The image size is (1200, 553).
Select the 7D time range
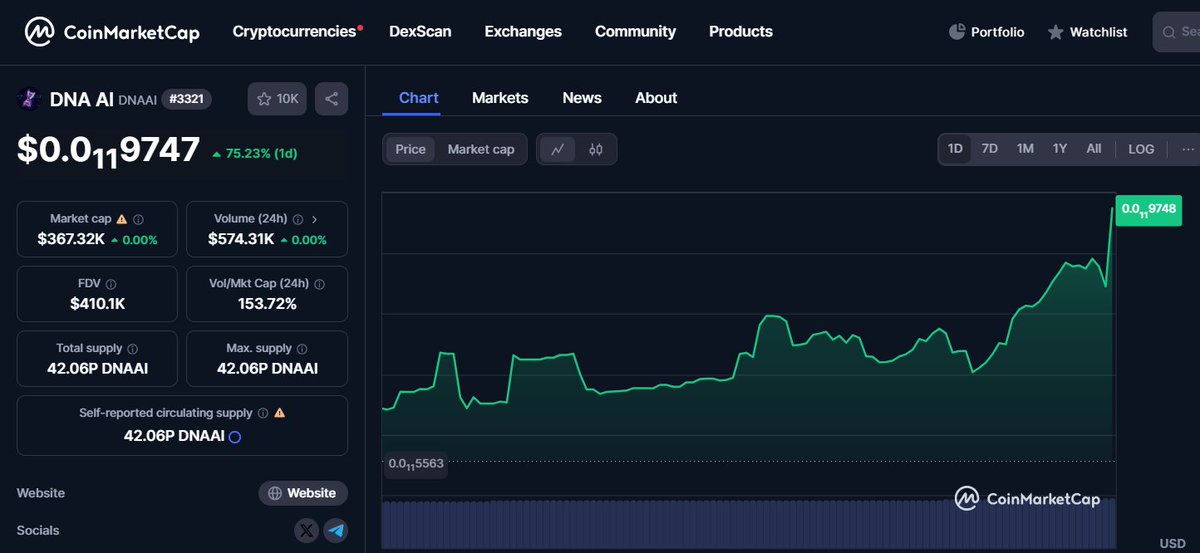(x=989, y=149)
